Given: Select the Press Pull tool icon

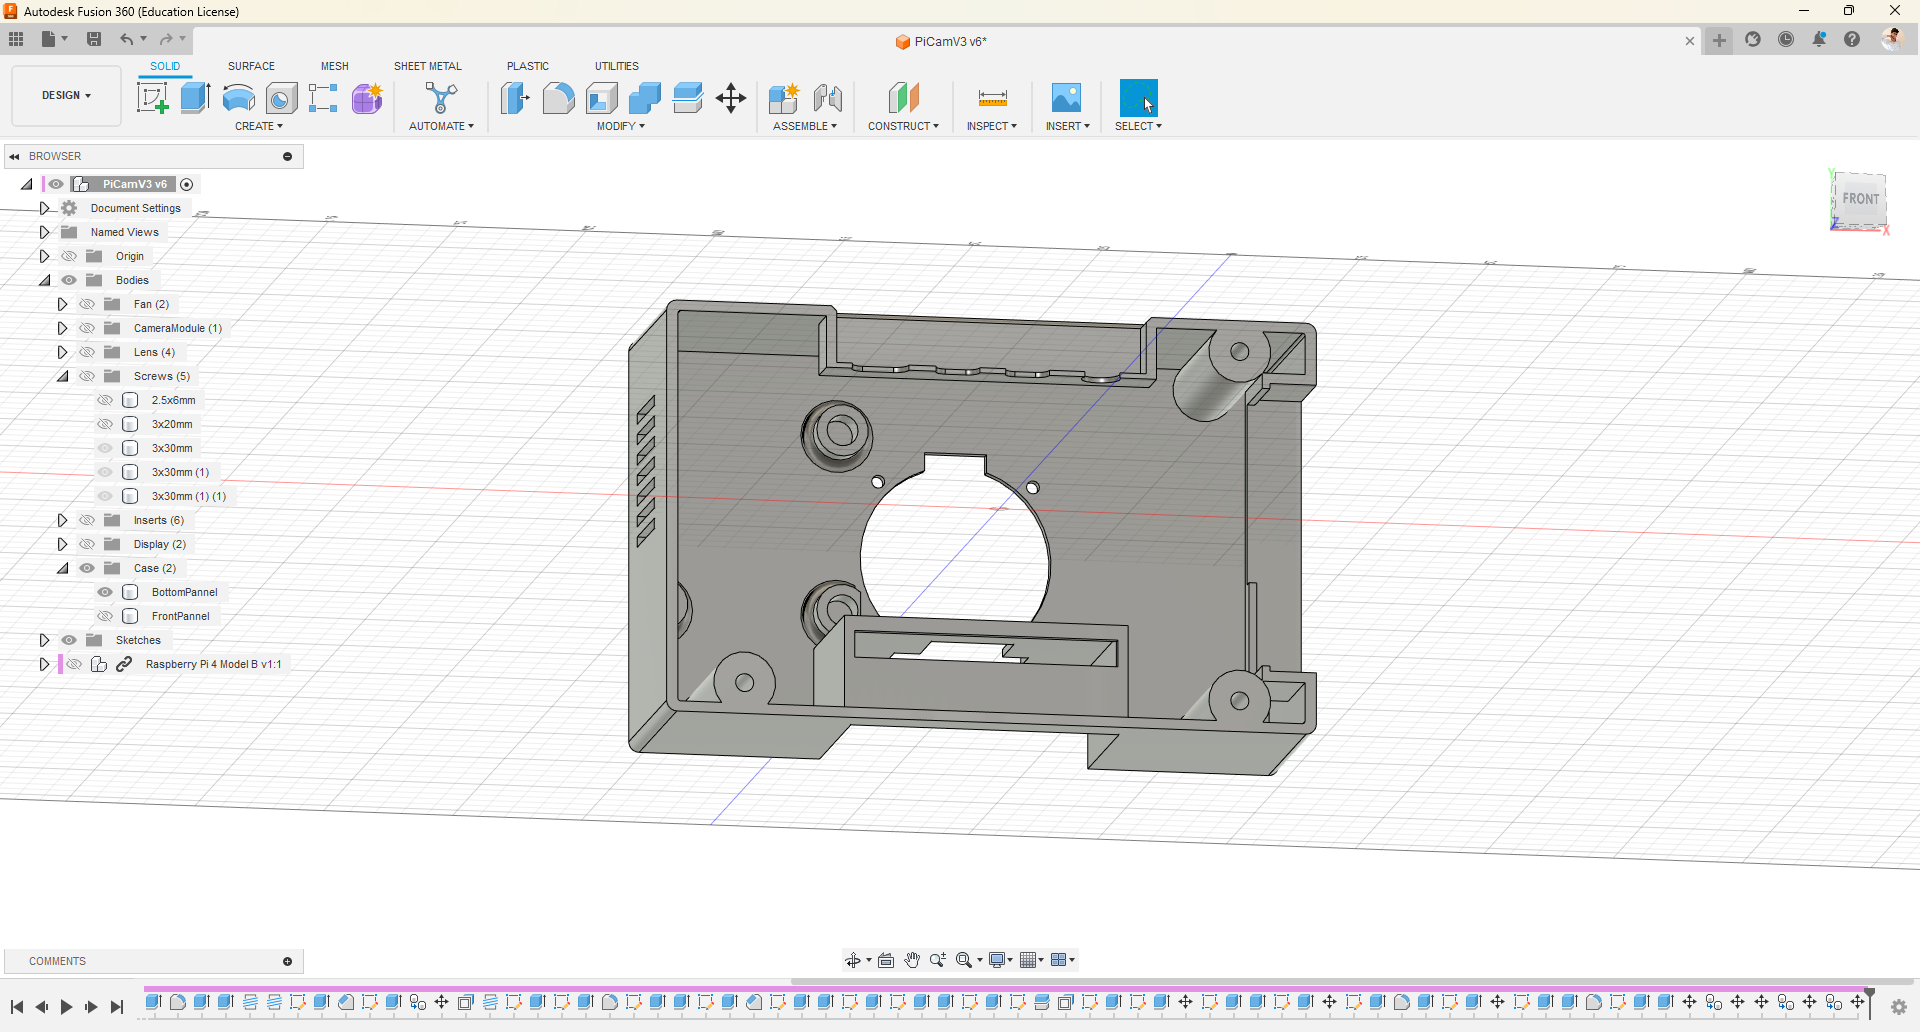Looking at the screenshot, I should (x=514, y=98).
